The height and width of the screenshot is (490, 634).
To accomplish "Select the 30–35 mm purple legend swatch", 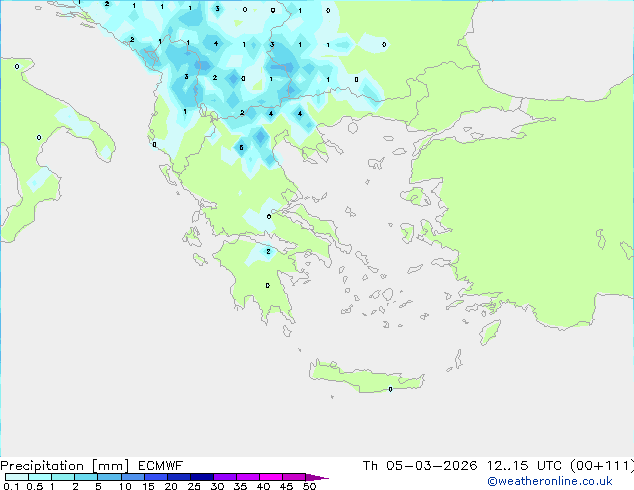I will pos(224,477).
